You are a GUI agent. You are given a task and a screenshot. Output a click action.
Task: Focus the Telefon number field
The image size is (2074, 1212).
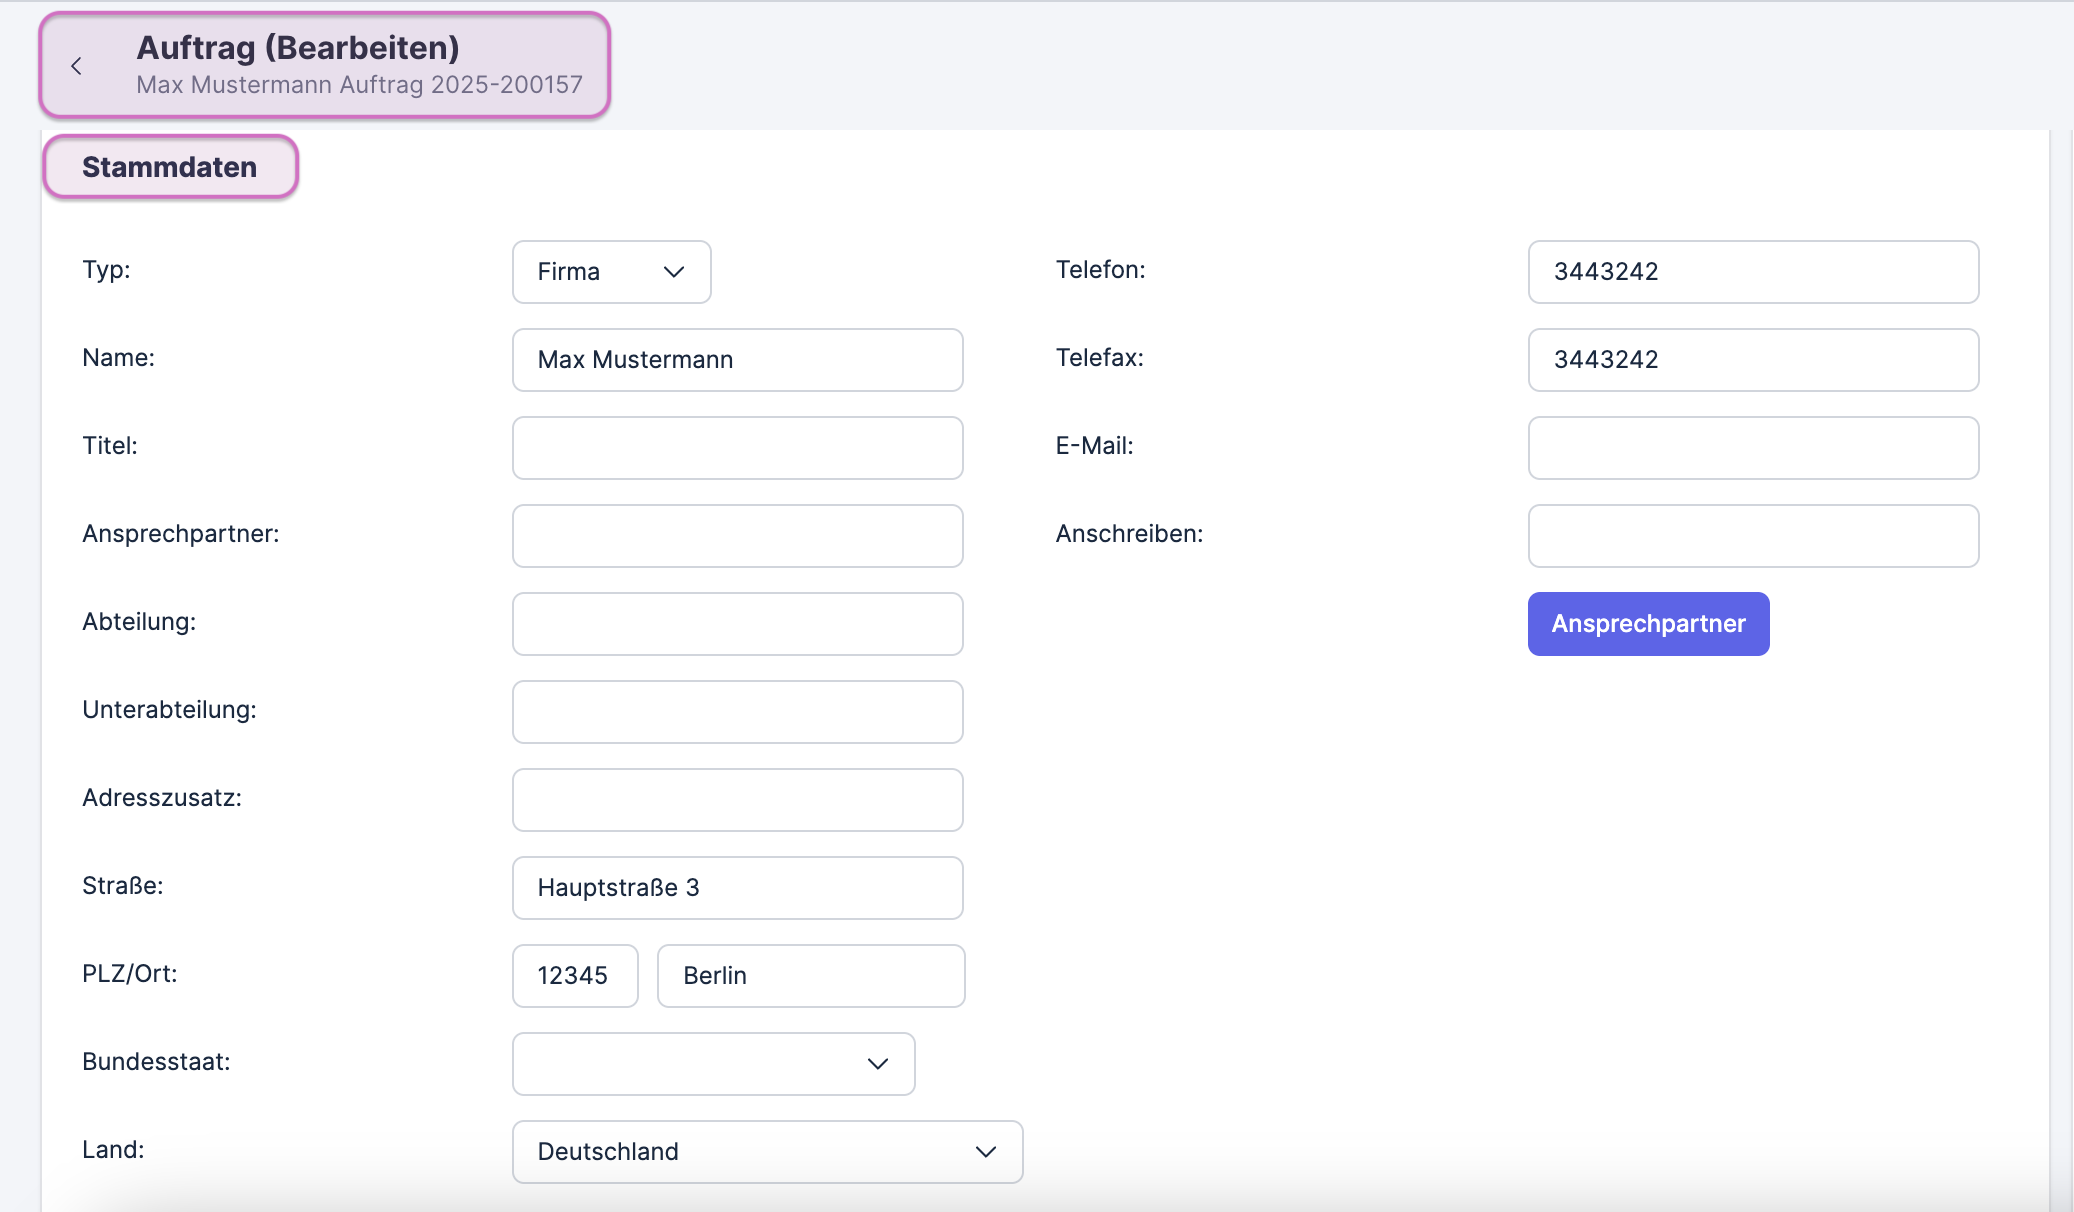1753,272
